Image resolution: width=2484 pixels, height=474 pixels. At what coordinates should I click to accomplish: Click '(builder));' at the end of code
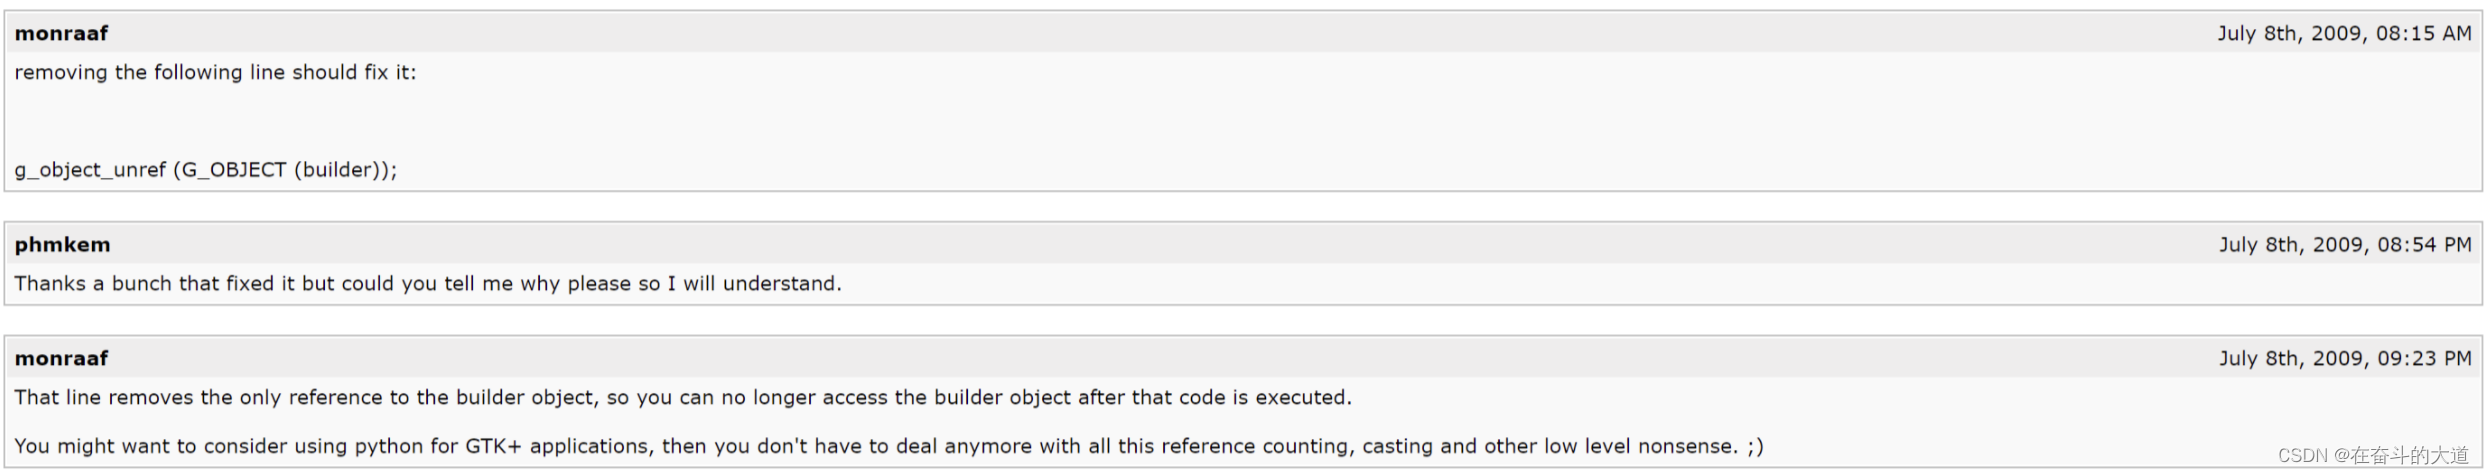(345, 170)
